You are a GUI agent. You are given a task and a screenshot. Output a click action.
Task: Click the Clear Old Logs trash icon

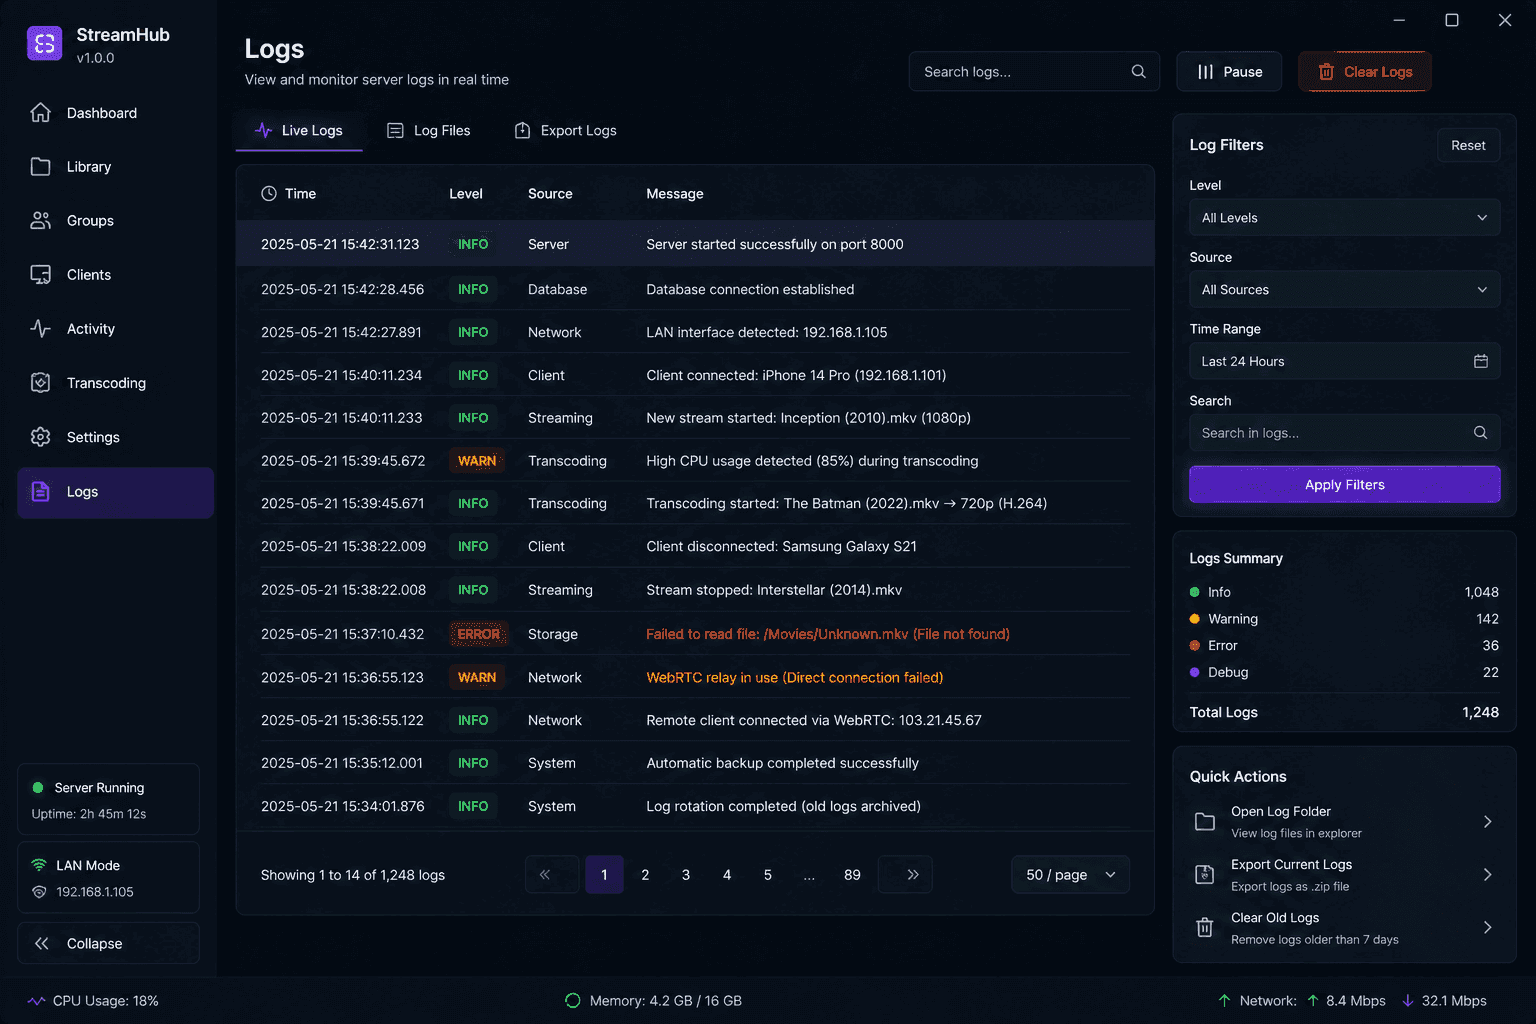click(1205, 928)
